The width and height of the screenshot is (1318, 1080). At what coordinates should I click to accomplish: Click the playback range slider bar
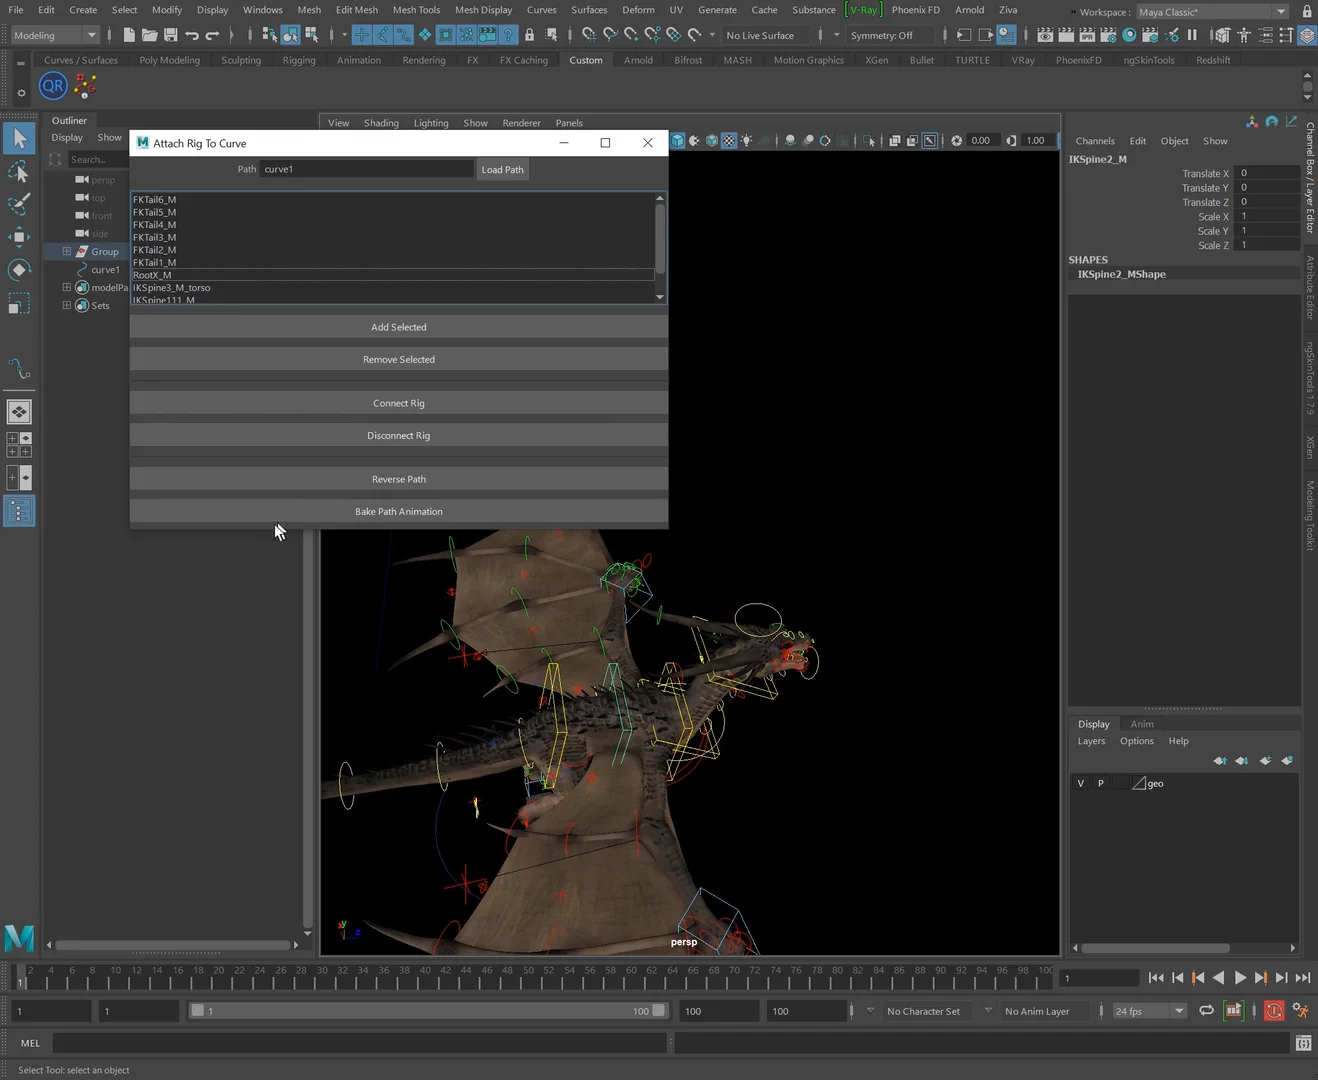click(x=428, y=1011)
